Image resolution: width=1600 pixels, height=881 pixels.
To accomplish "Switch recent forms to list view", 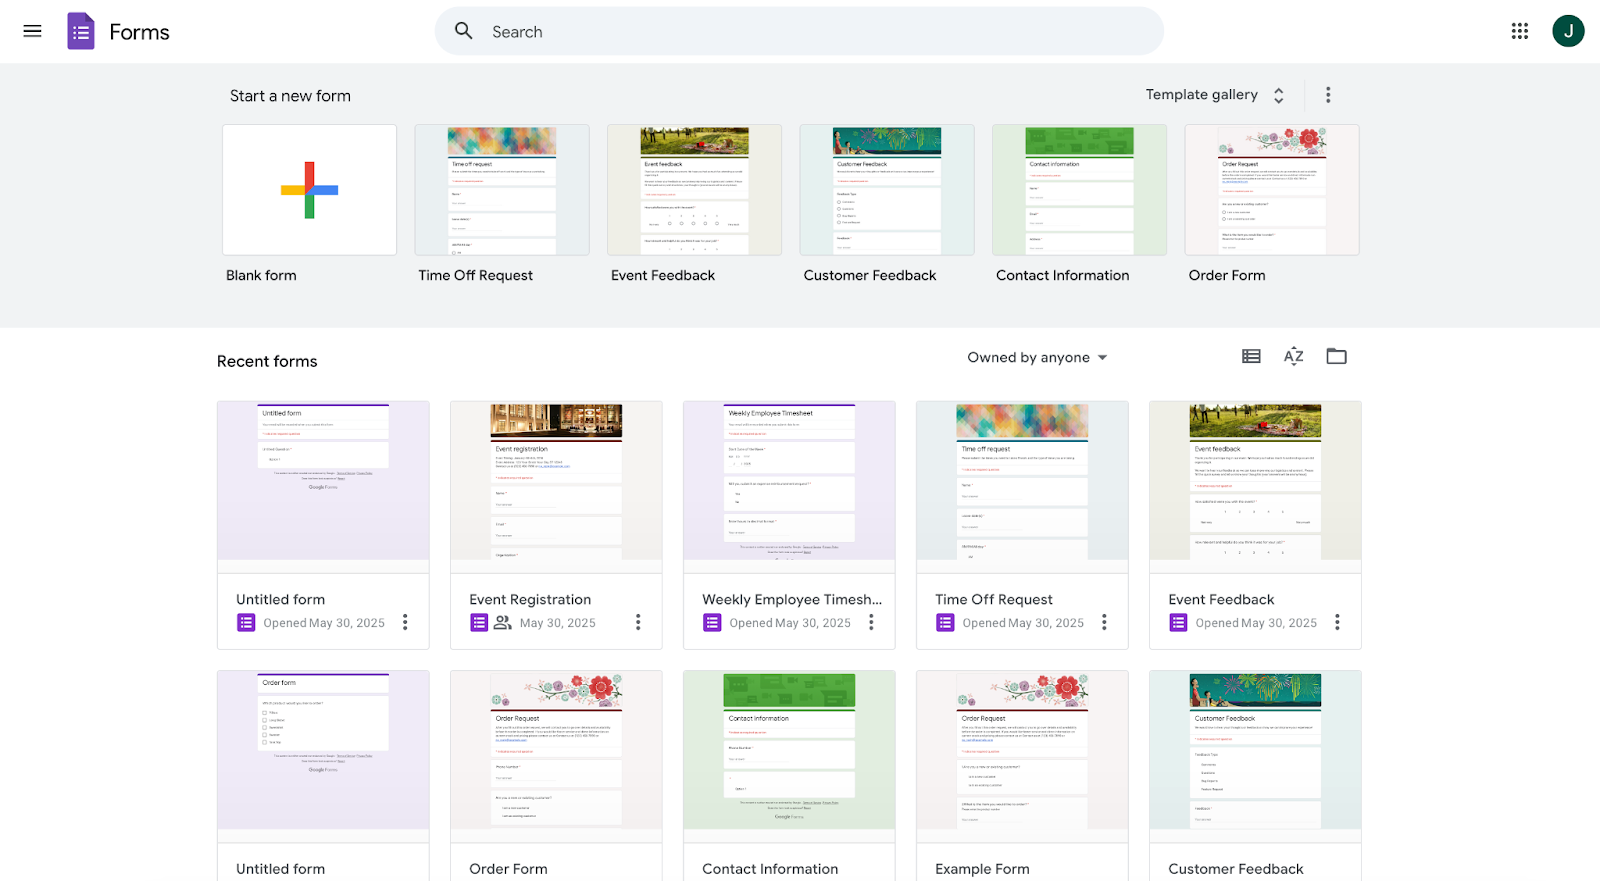I will click(x=1251, y=356).
